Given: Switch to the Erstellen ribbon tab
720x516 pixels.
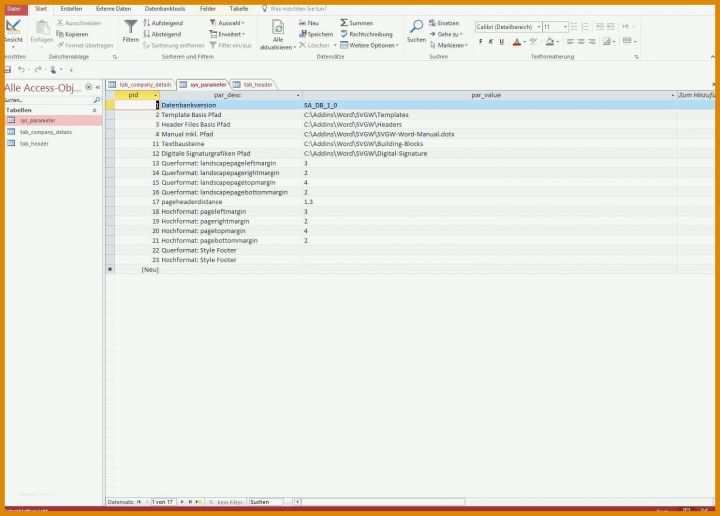Looking at the screenshot, I should coord(71,9).
